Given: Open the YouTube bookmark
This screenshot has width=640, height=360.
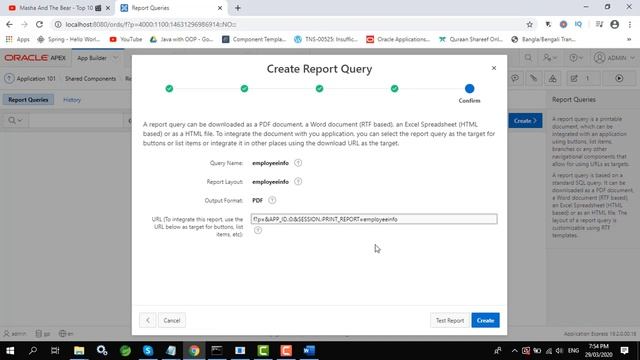Looking at the screenshot, I should pyautogui.click(x=126, y=39).
